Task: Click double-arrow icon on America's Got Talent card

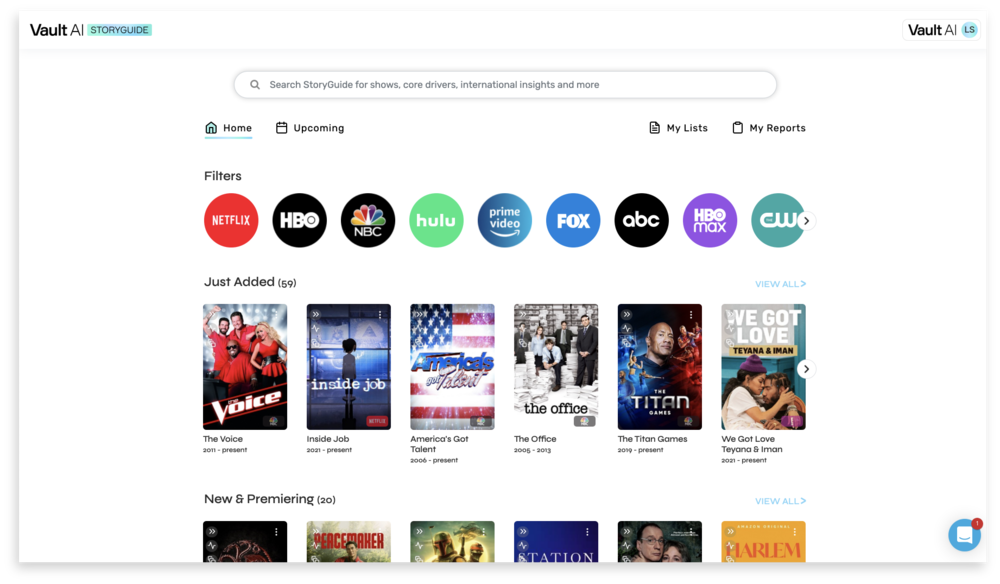Action: coord(420,314)
